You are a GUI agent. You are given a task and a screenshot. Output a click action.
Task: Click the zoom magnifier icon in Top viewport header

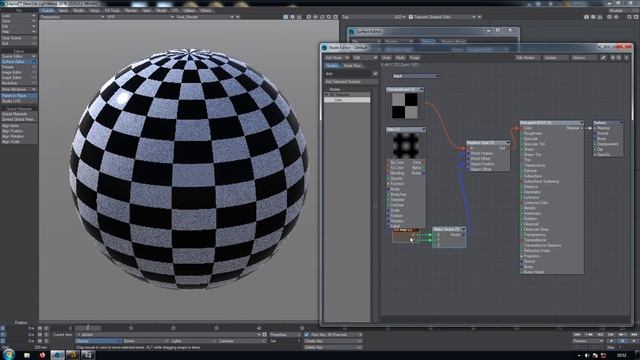click(629, 17)
